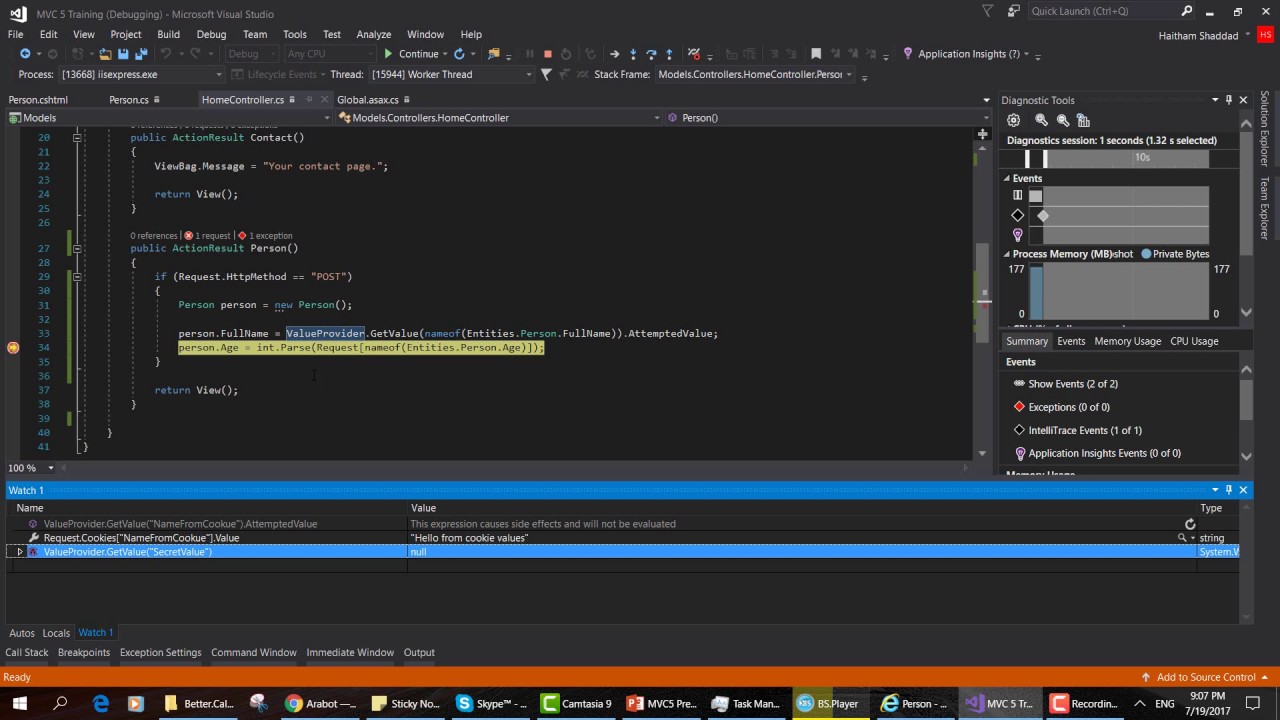Click the Step Over arrow icon
This screenshot has width=1280, height=720.
(x=651, y=54)
